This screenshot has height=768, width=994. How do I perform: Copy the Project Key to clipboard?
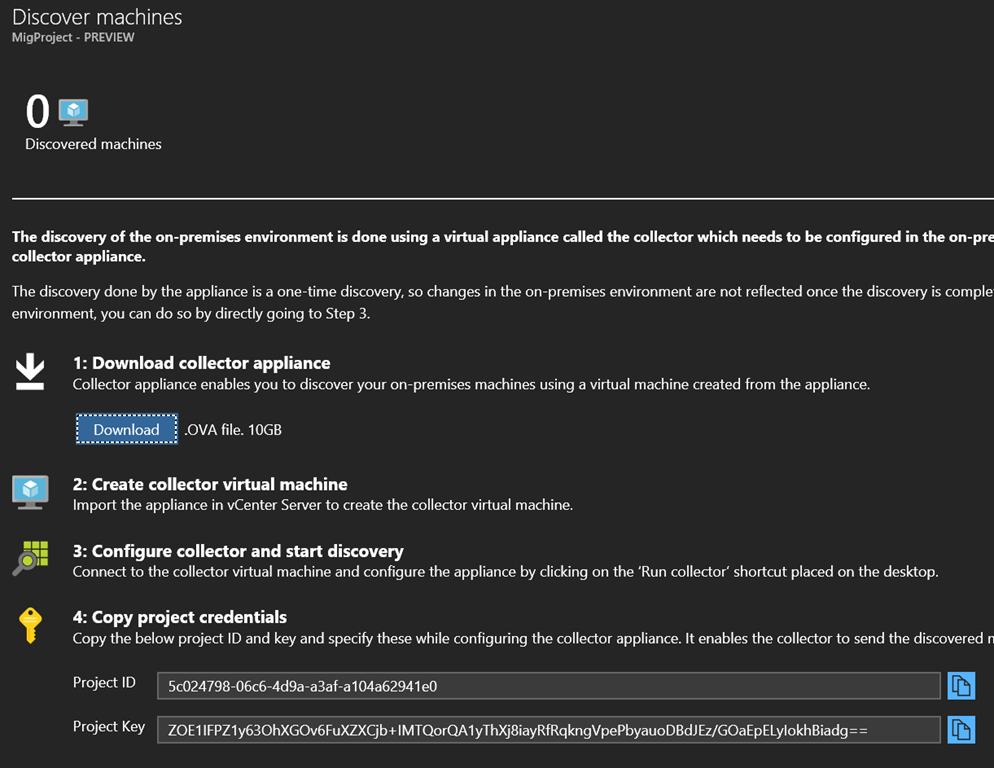tap(960, 729)
